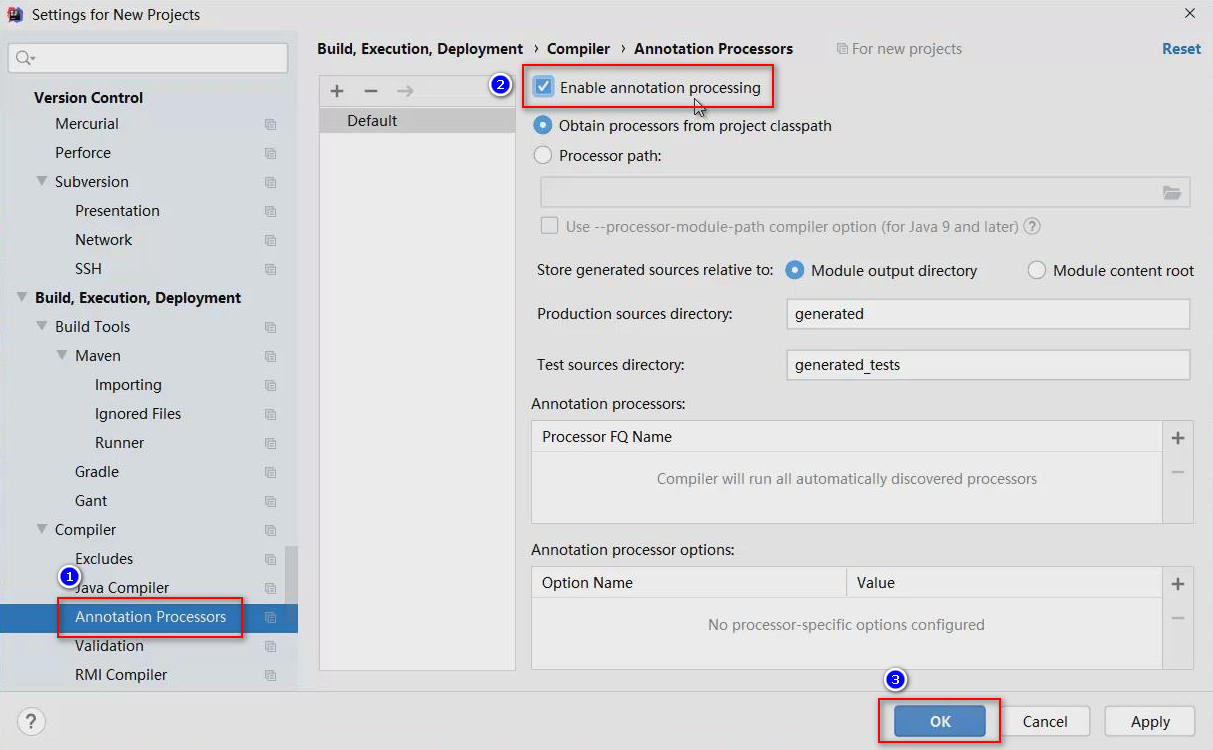
Task: Collapse the Subversion tree node
Action: coord(42,182)
